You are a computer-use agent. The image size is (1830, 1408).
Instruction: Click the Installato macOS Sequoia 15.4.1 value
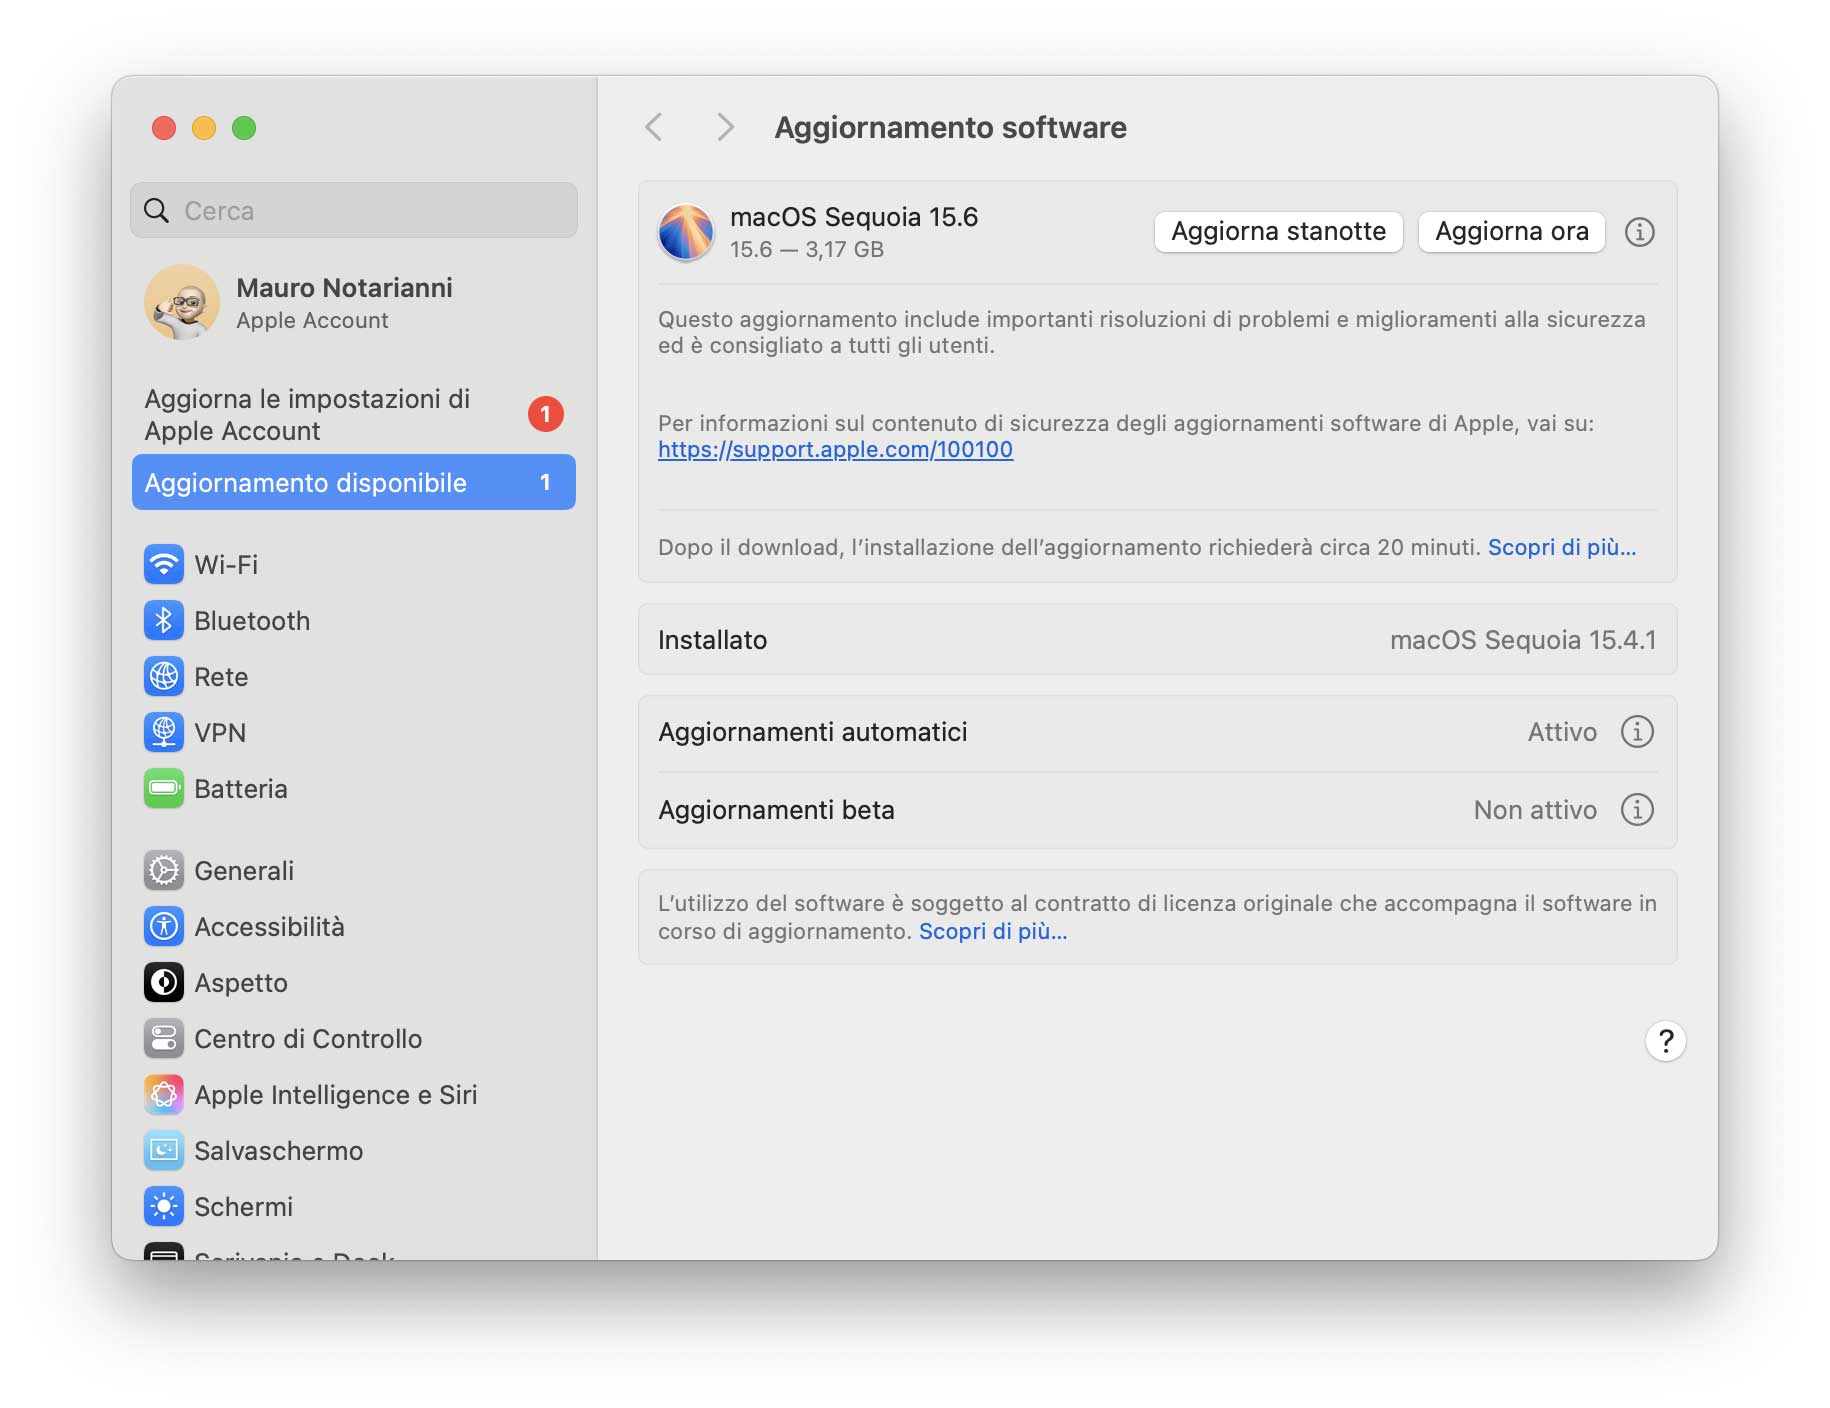(1522, 640)
